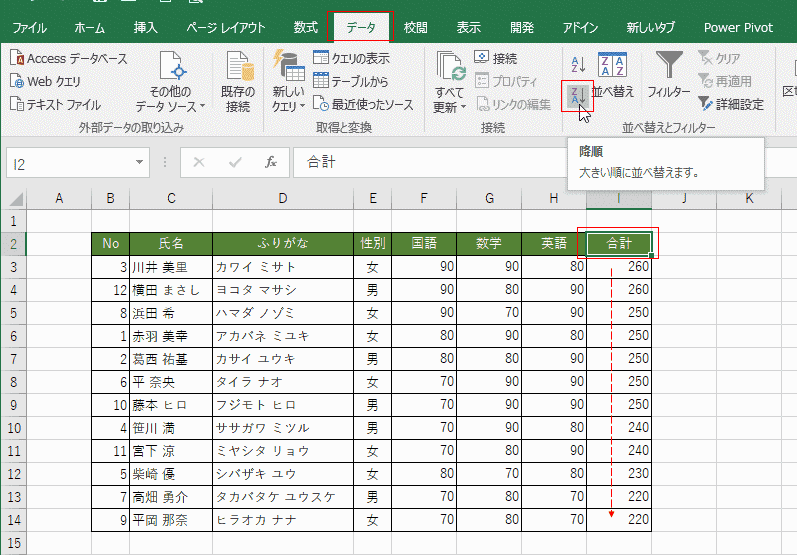Toggle the フィルター funnel button
The height and width of the screenshot is (555, 797).
point(668,76)
